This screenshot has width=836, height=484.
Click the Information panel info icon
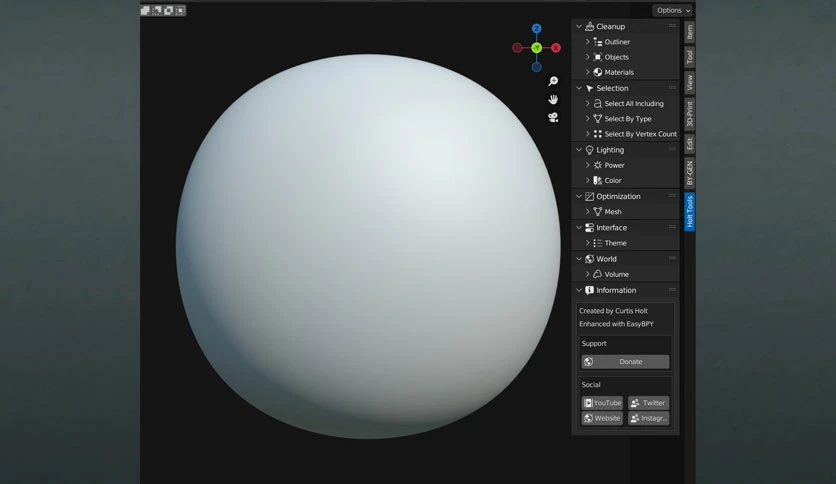coord(589,290)
